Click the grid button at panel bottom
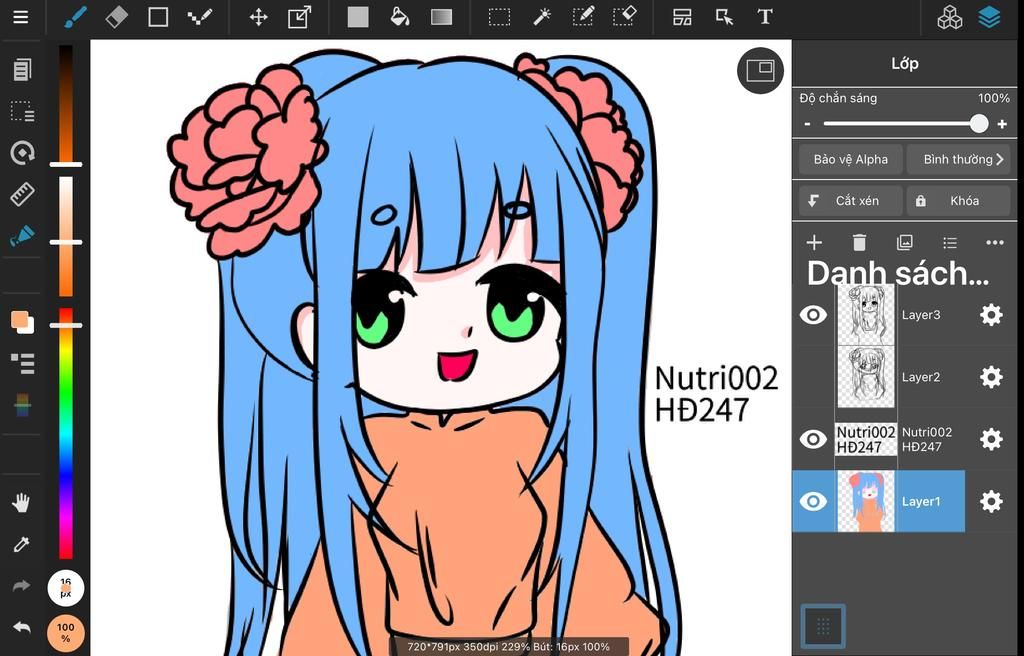This screenshot has width=1024, height=656. 823,627
